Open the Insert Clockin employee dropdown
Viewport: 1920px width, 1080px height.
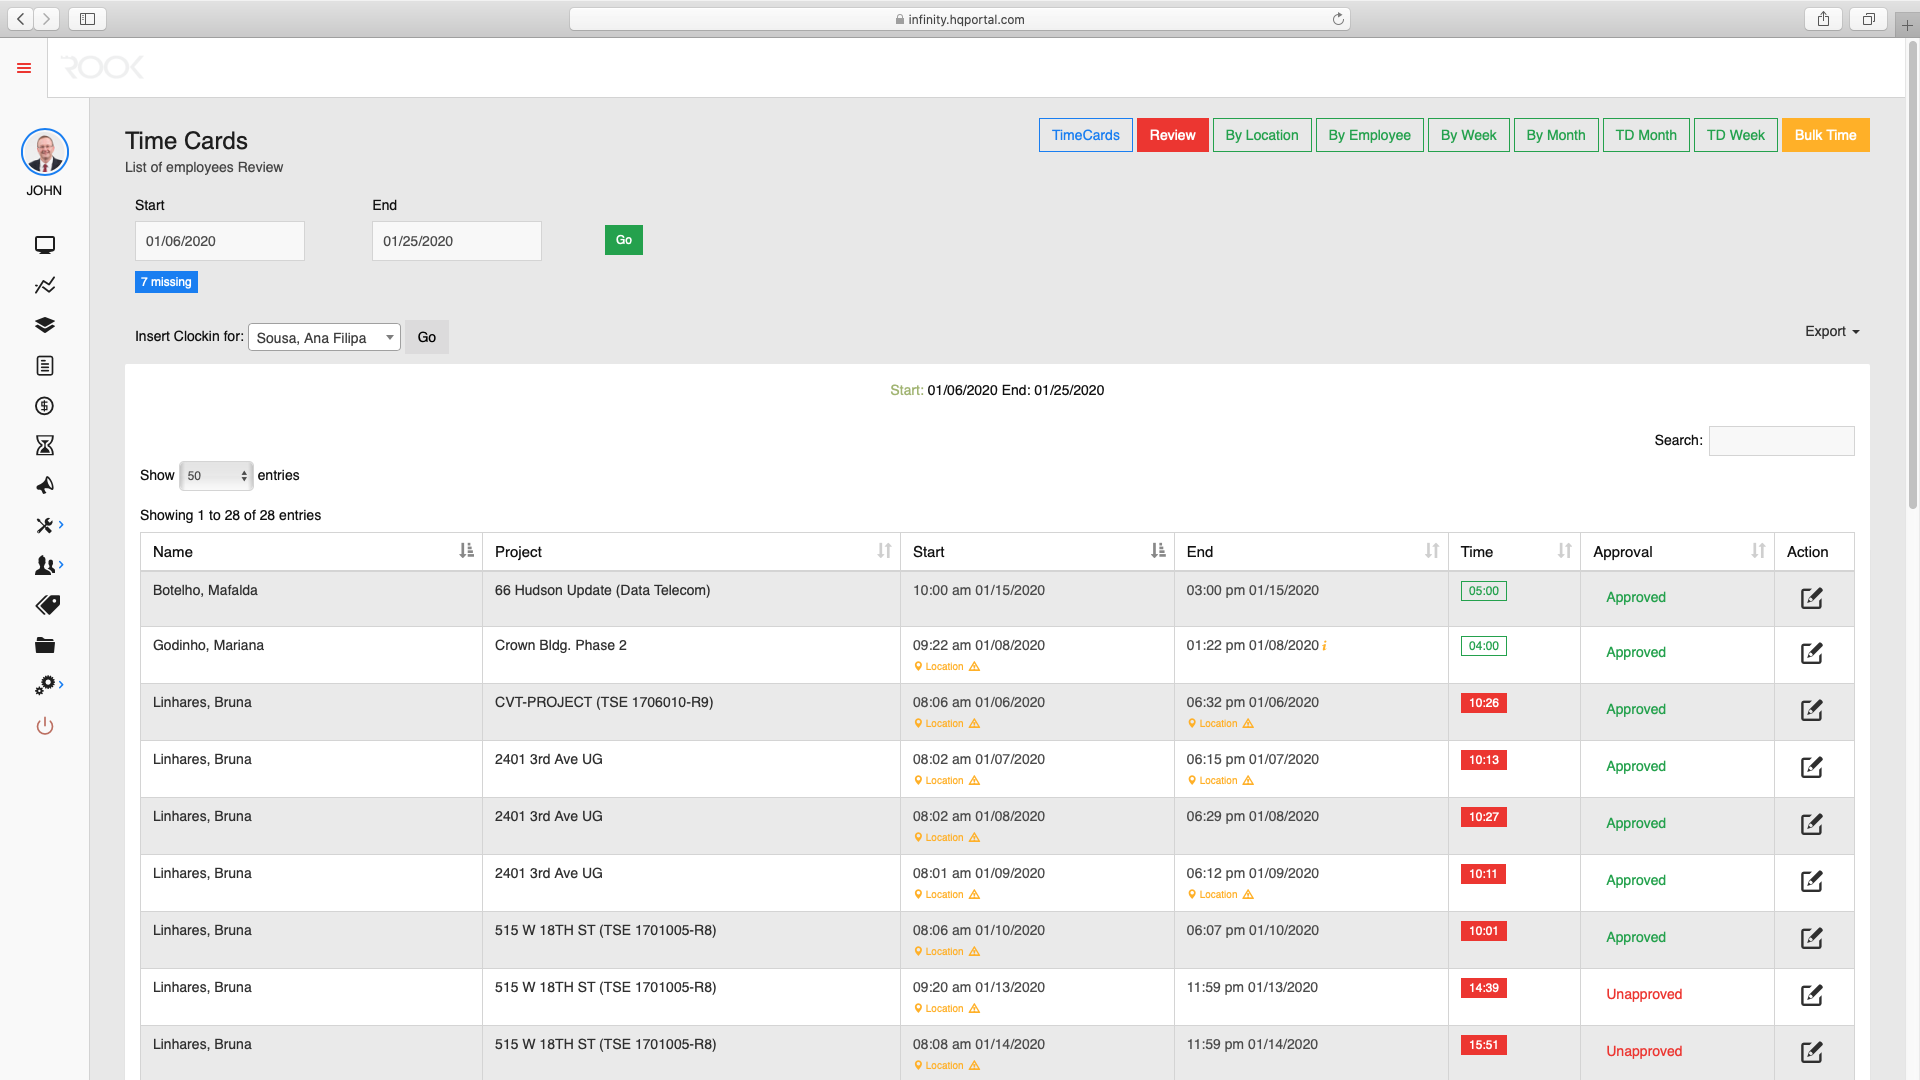[x=323, y=337]
